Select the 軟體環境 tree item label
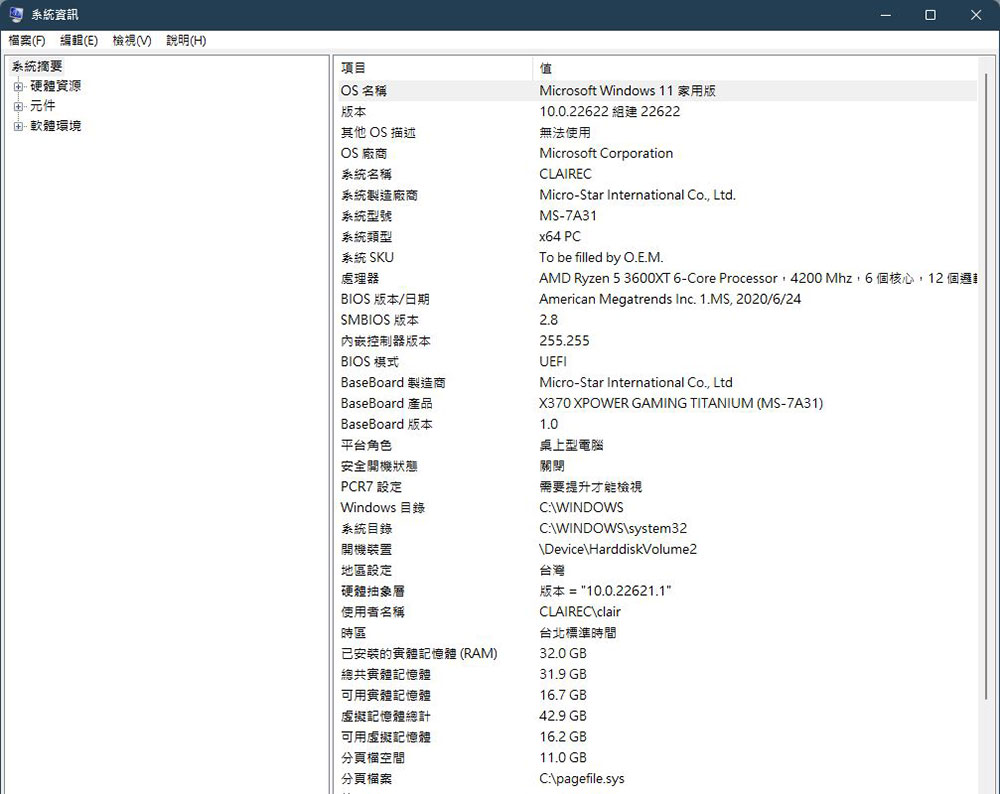This screenshot has width=1000, height=794. [x=56, y=126]
